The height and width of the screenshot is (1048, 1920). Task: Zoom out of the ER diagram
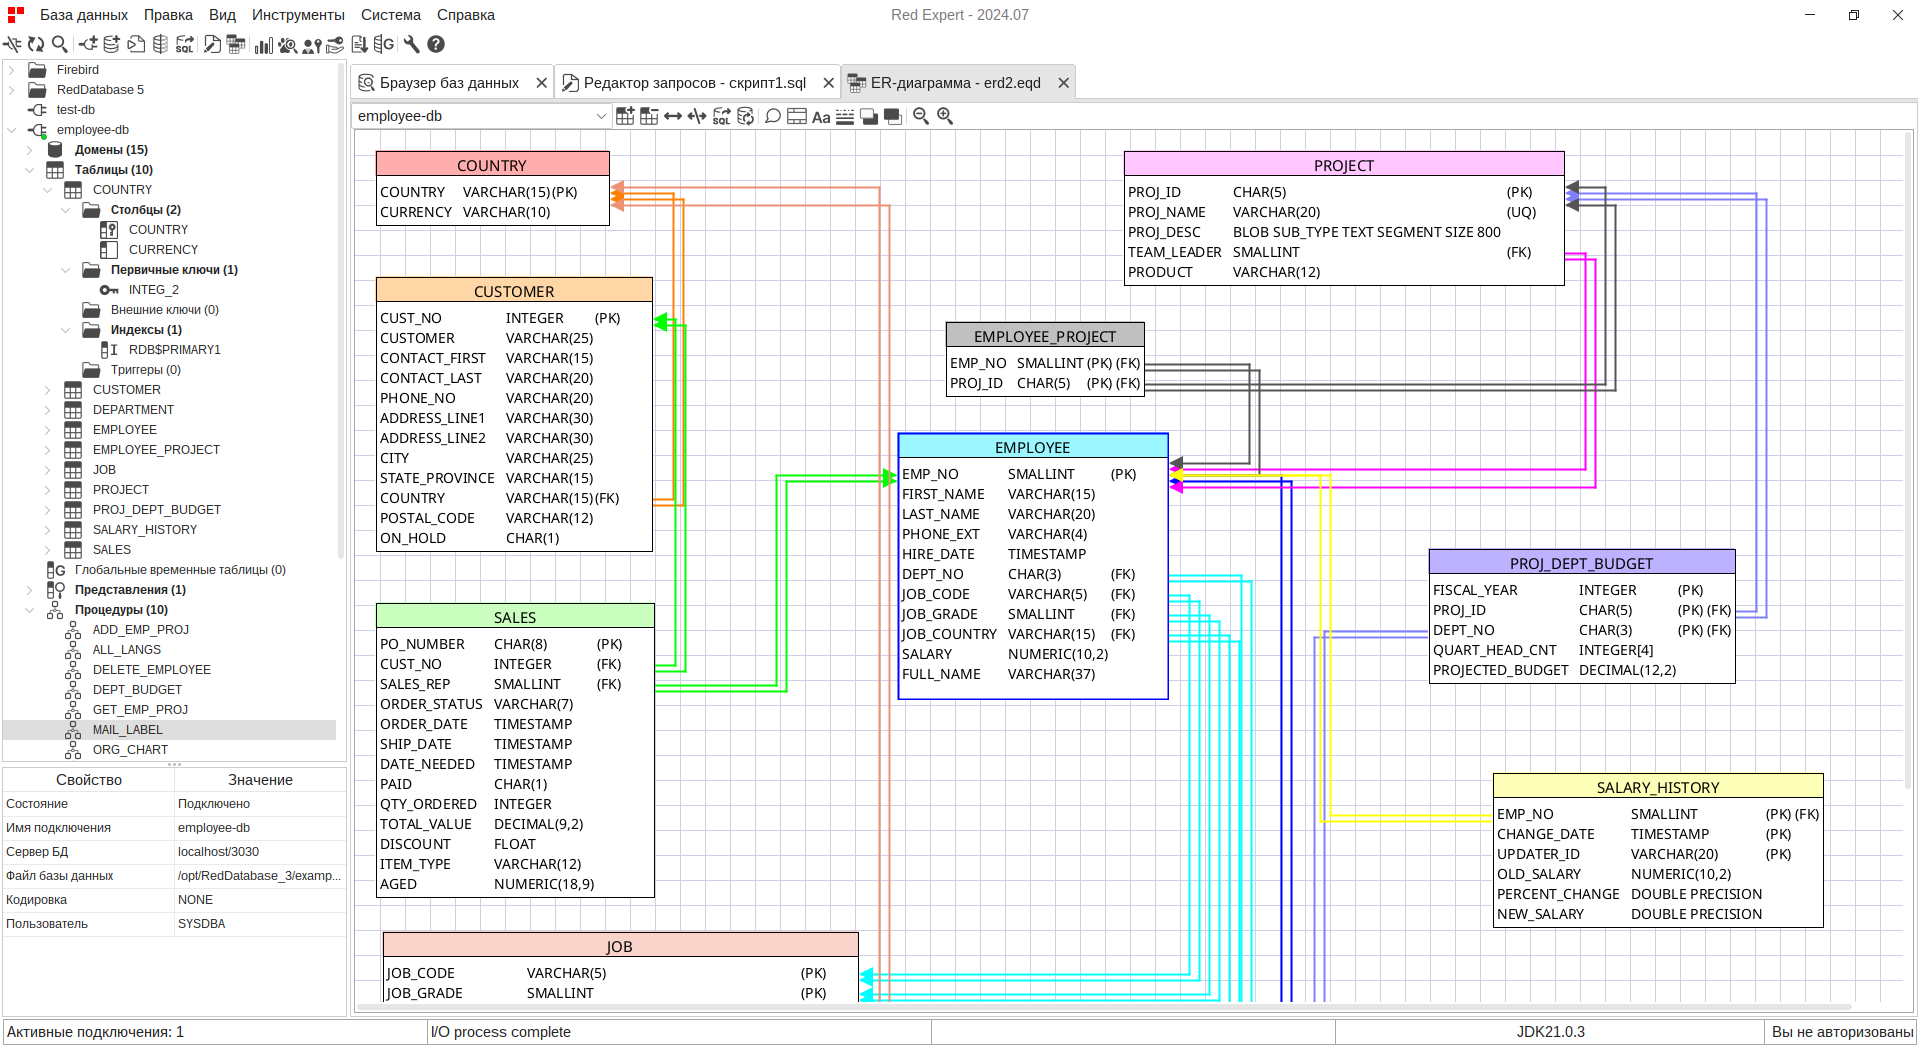click(x=921, y=116)
